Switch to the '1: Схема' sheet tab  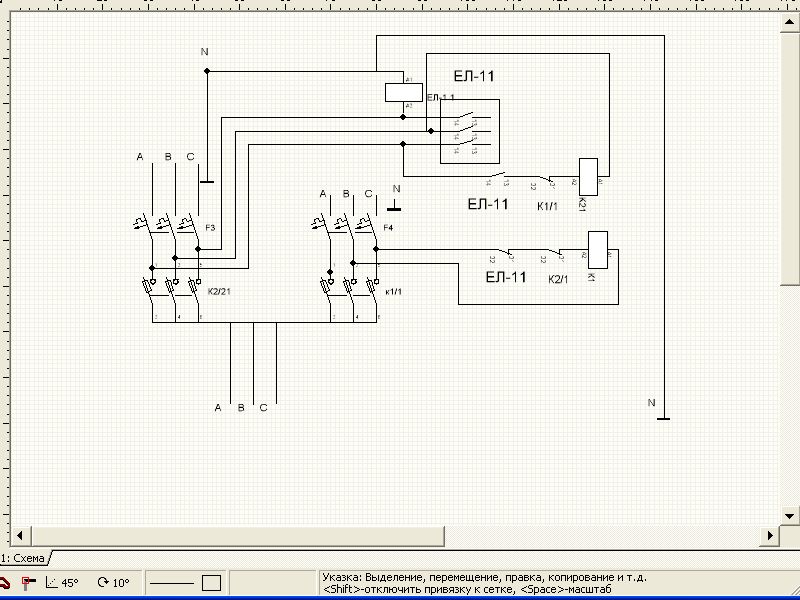(x=24, y=557)
